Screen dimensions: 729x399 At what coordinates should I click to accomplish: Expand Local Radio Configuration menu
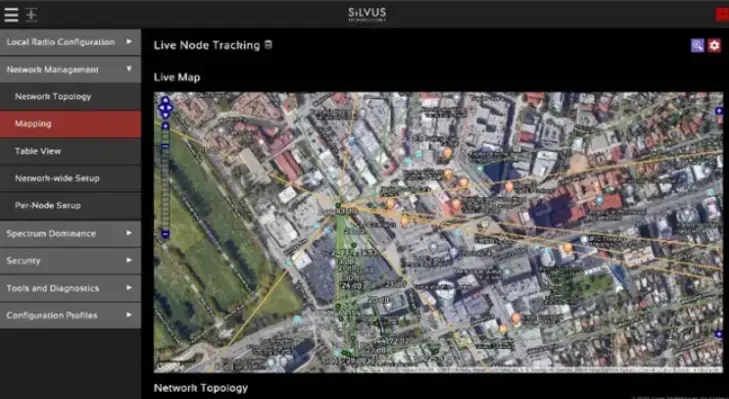click(70, 42)
